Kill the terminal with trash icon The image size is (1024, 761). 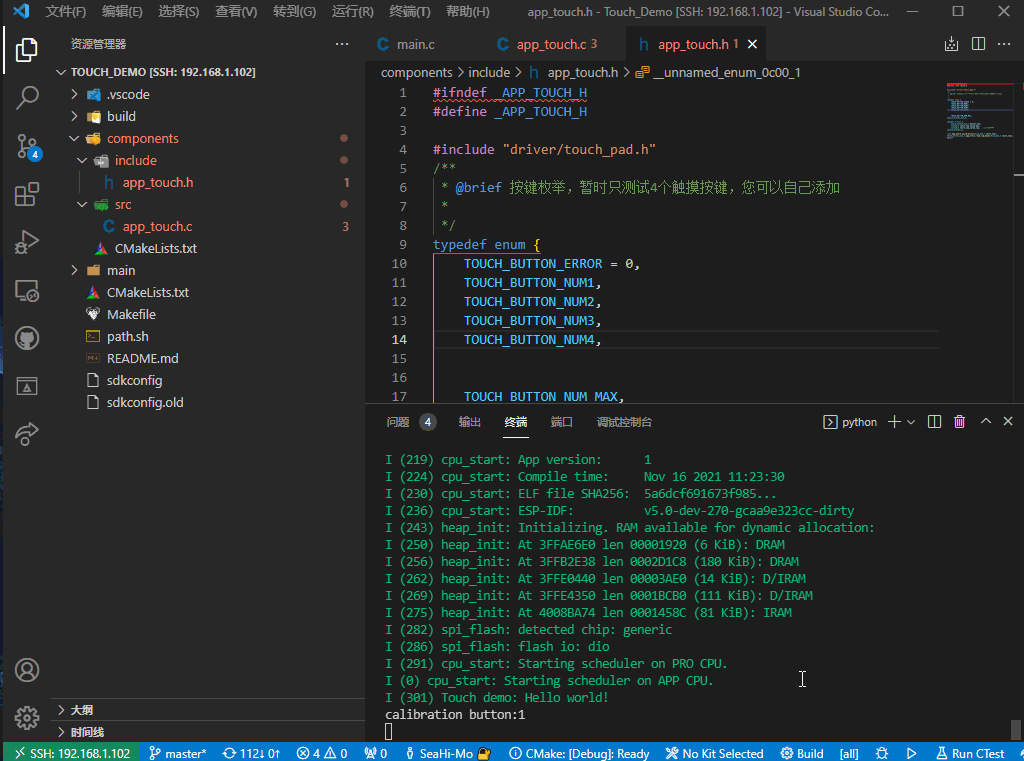959,422
